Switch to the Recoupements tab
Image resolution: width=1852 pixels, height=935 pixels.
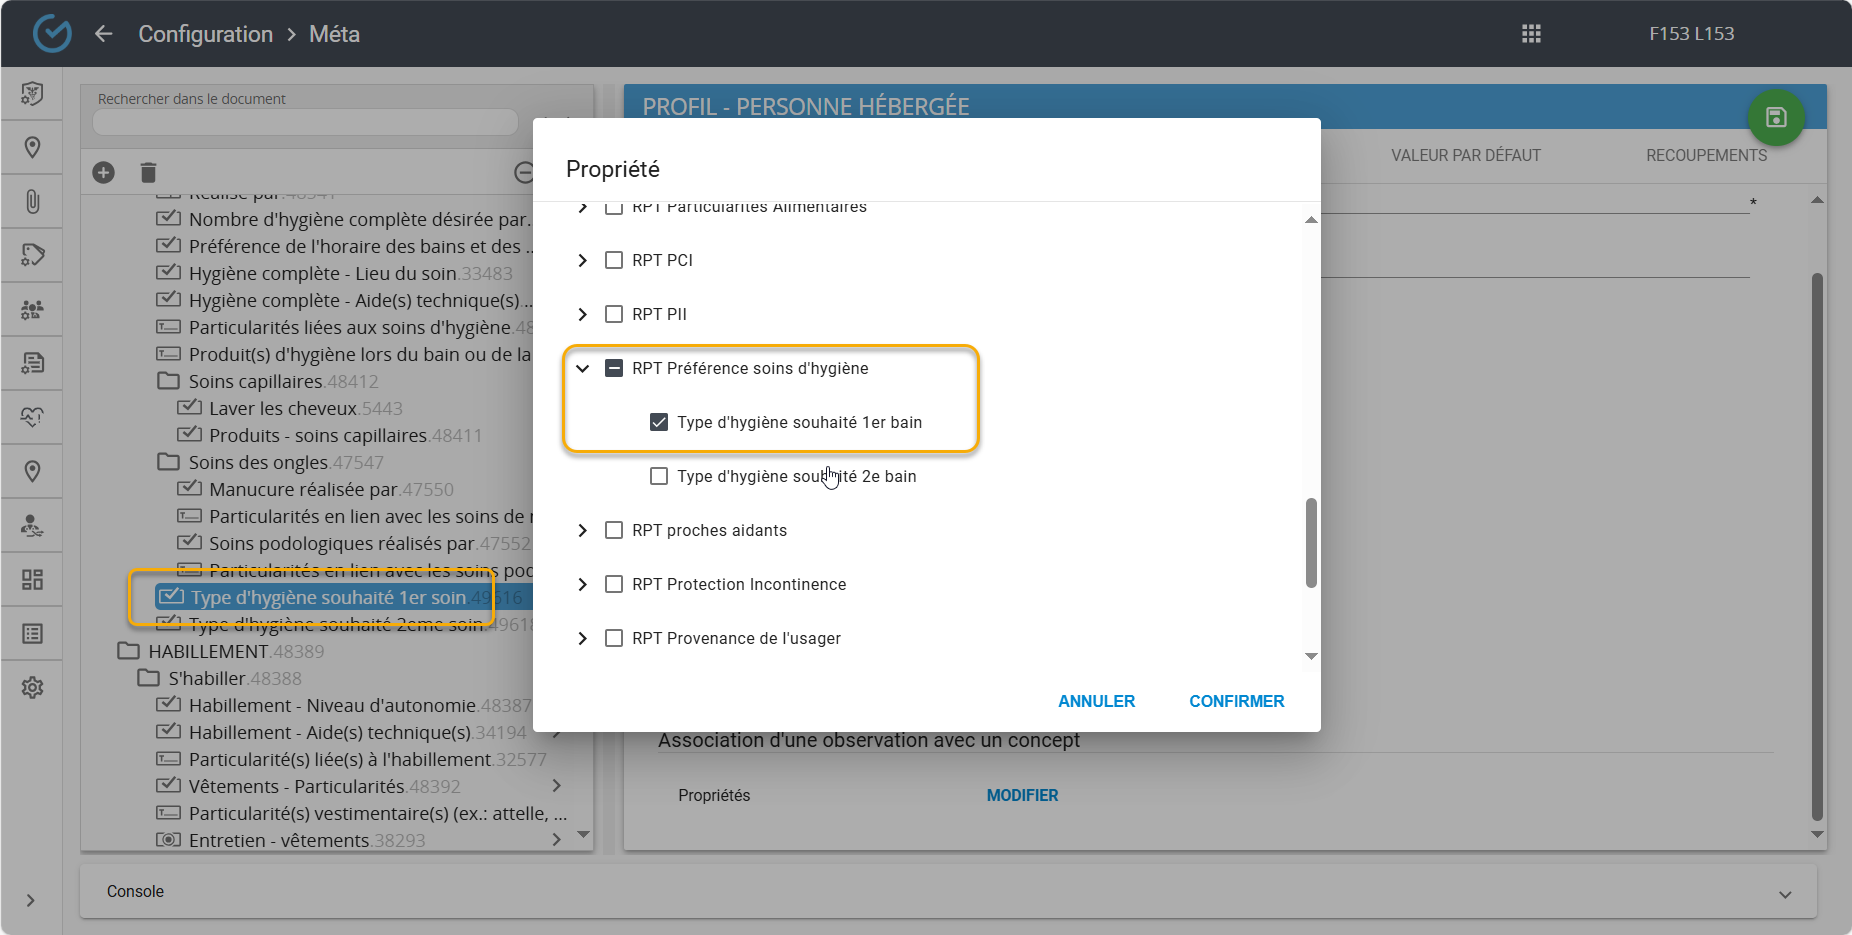pyautogui.click(x=1706, y=155)
